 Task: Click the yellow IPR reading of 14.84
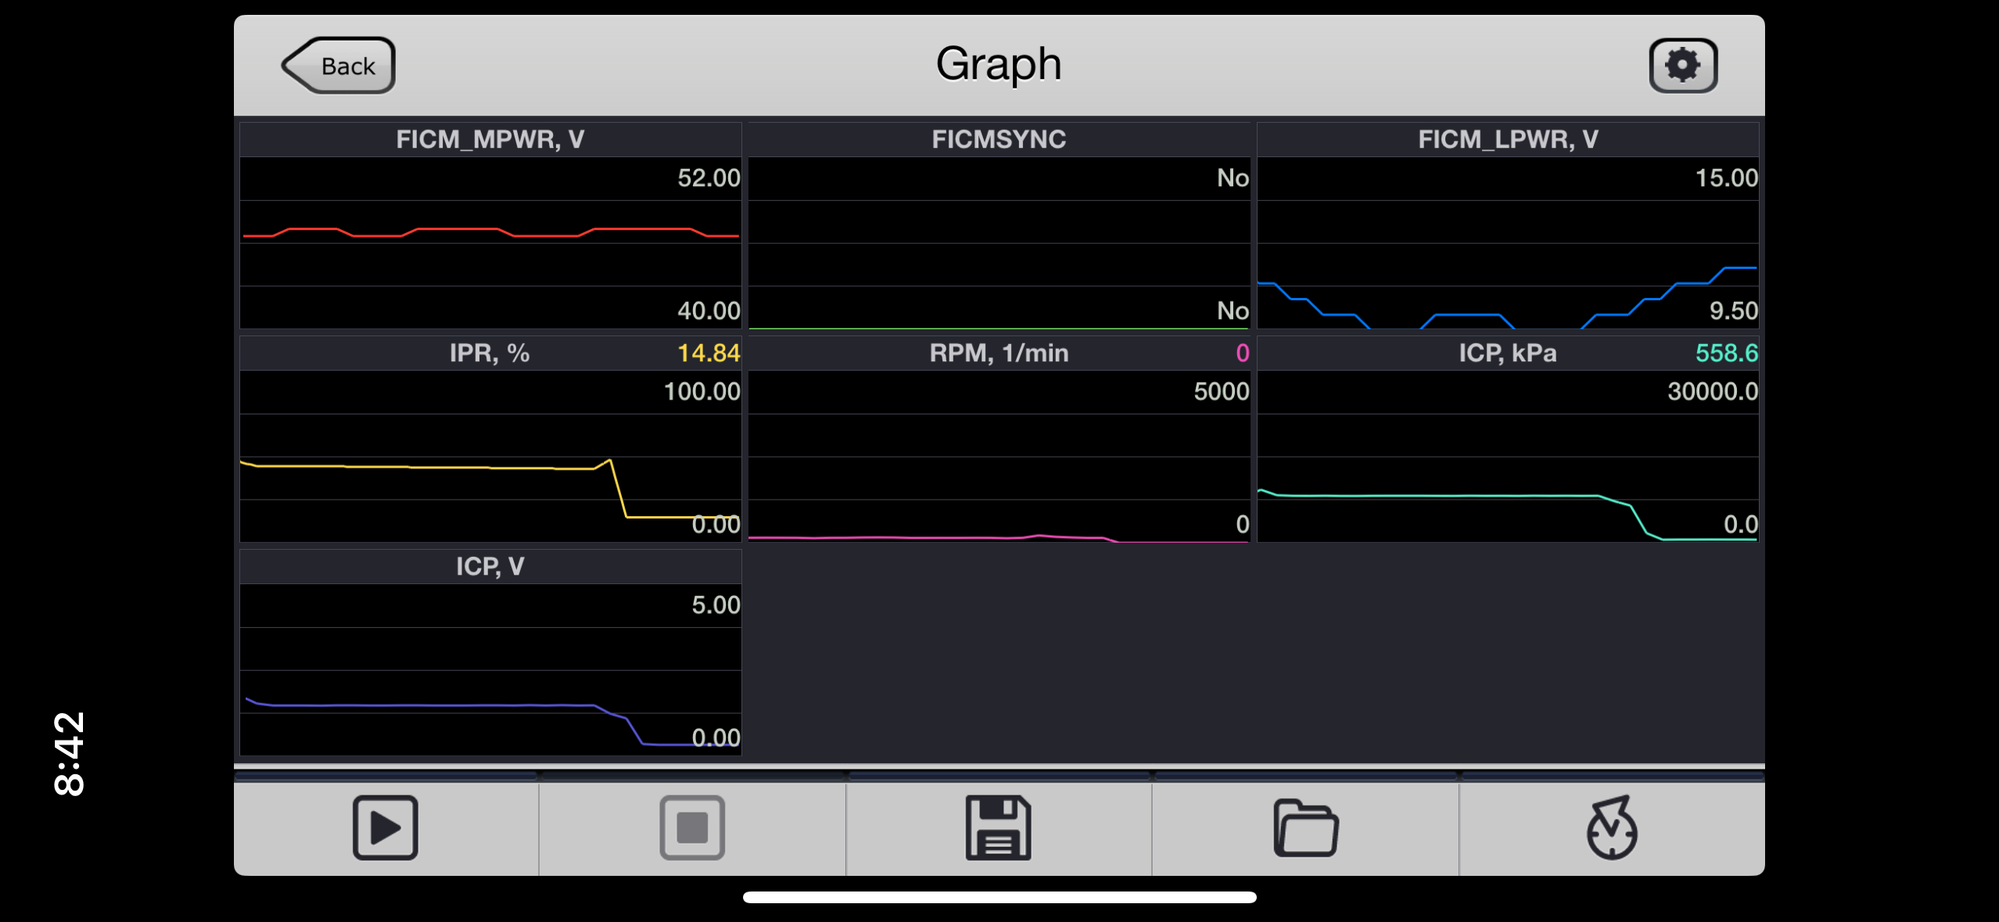coord(711,352)
